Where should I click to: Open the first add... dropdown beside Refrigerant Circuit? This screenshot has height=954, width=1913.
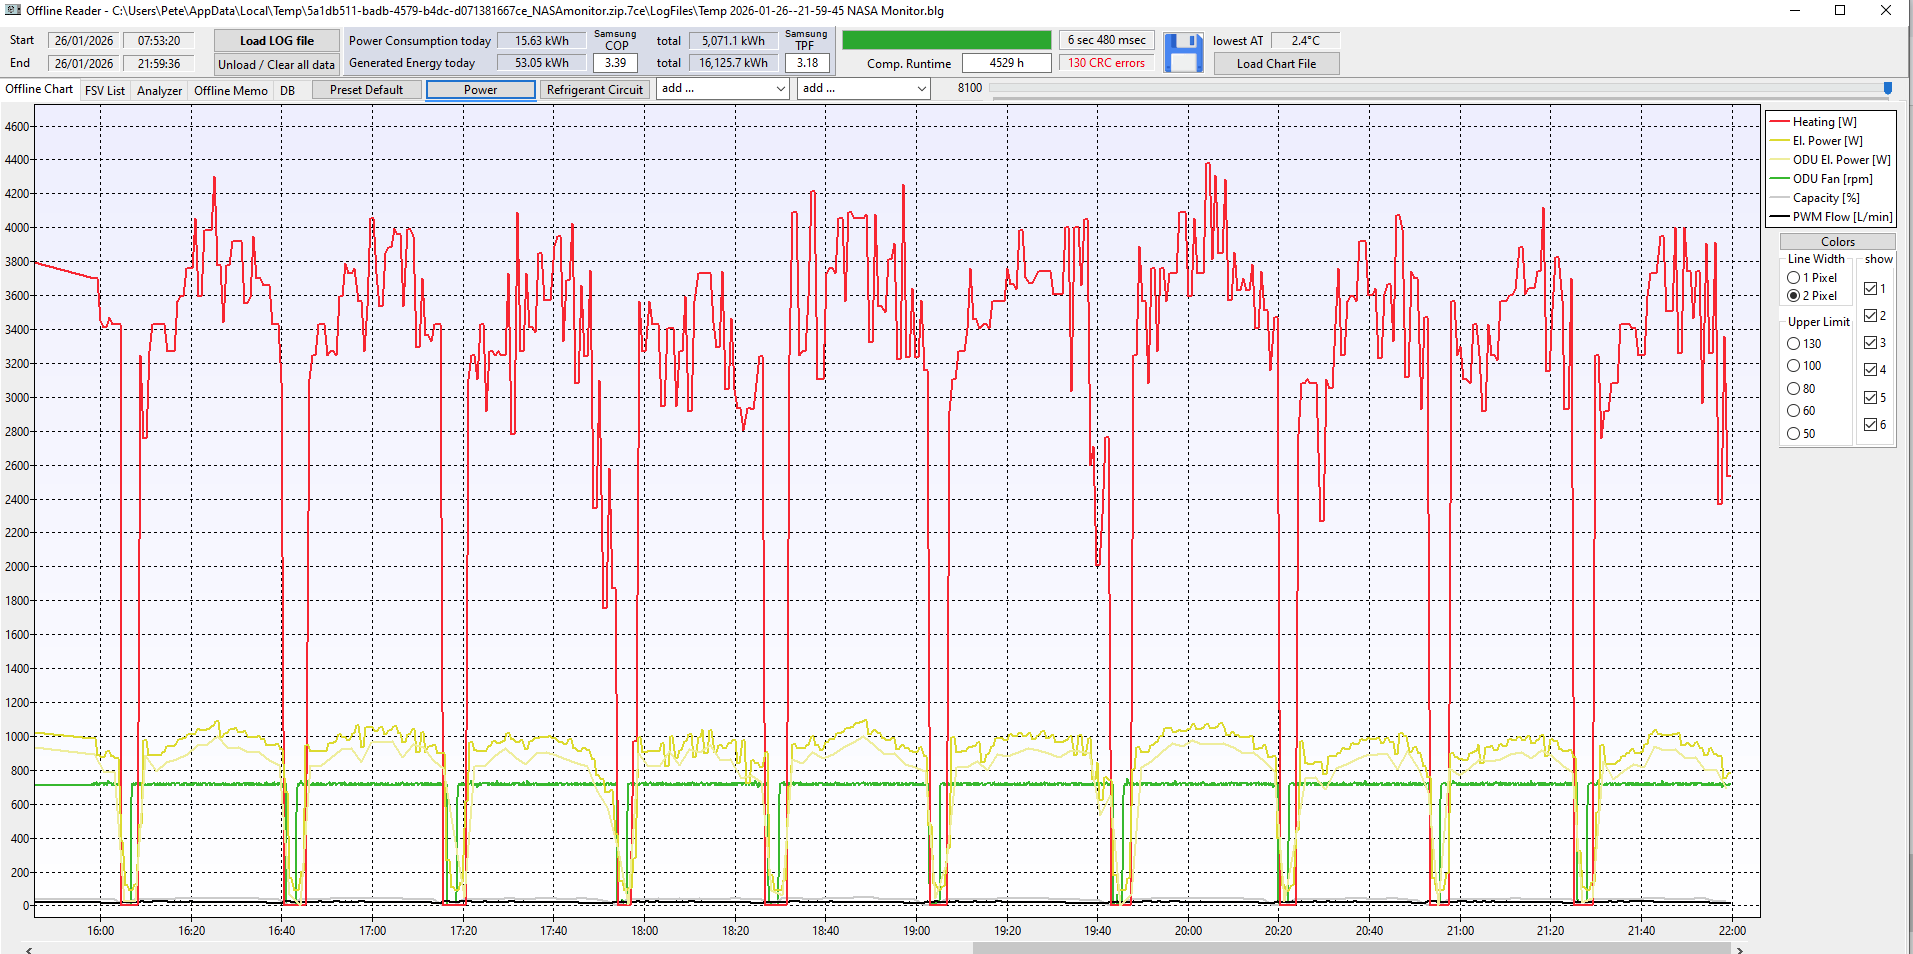tap(723, 89)
